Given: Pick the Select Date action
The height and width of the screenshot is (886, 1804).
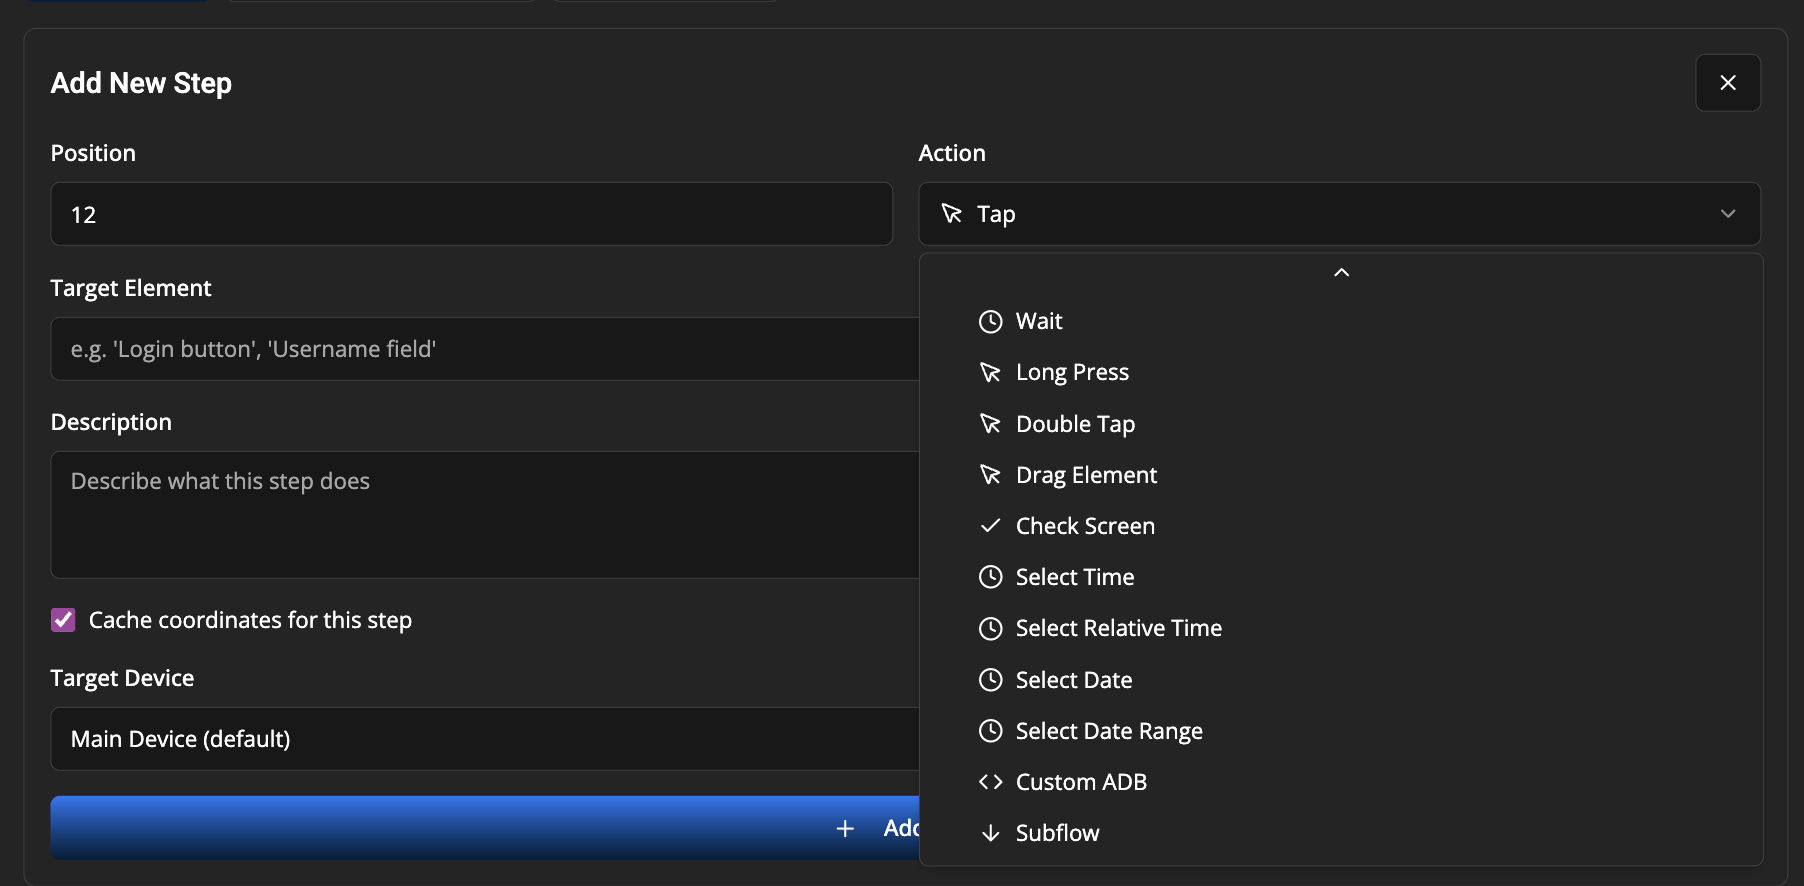Looking at the screenshot, I should [x=1340, y=680].
